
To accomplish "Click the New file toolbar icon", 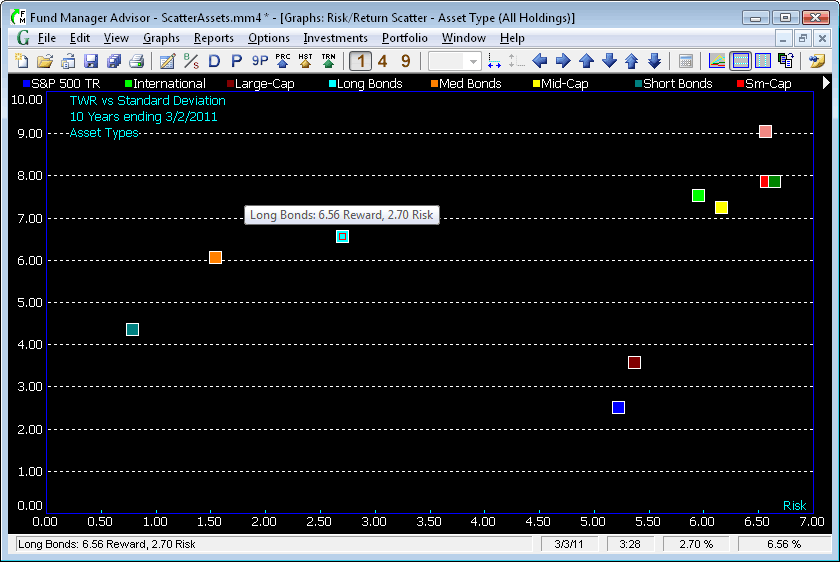I will coord(22,61).
